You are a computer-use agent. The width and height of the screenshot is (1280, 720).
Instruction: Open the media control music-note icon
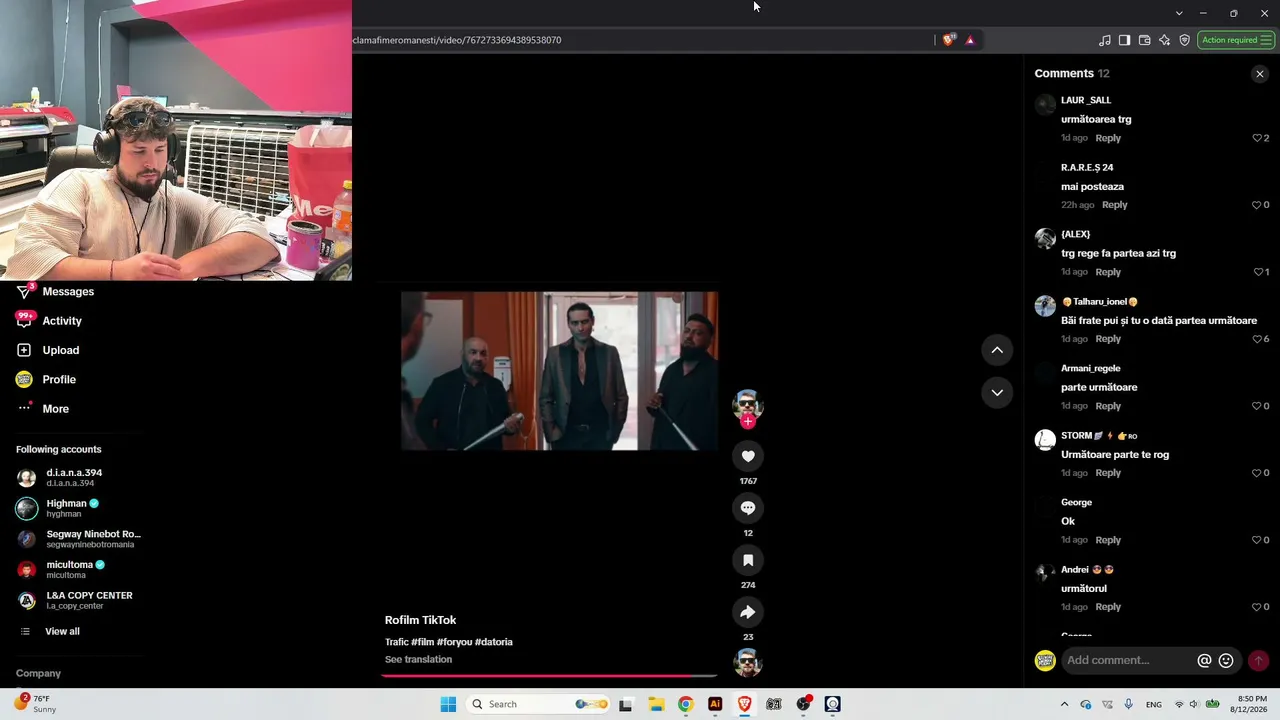1104,40
